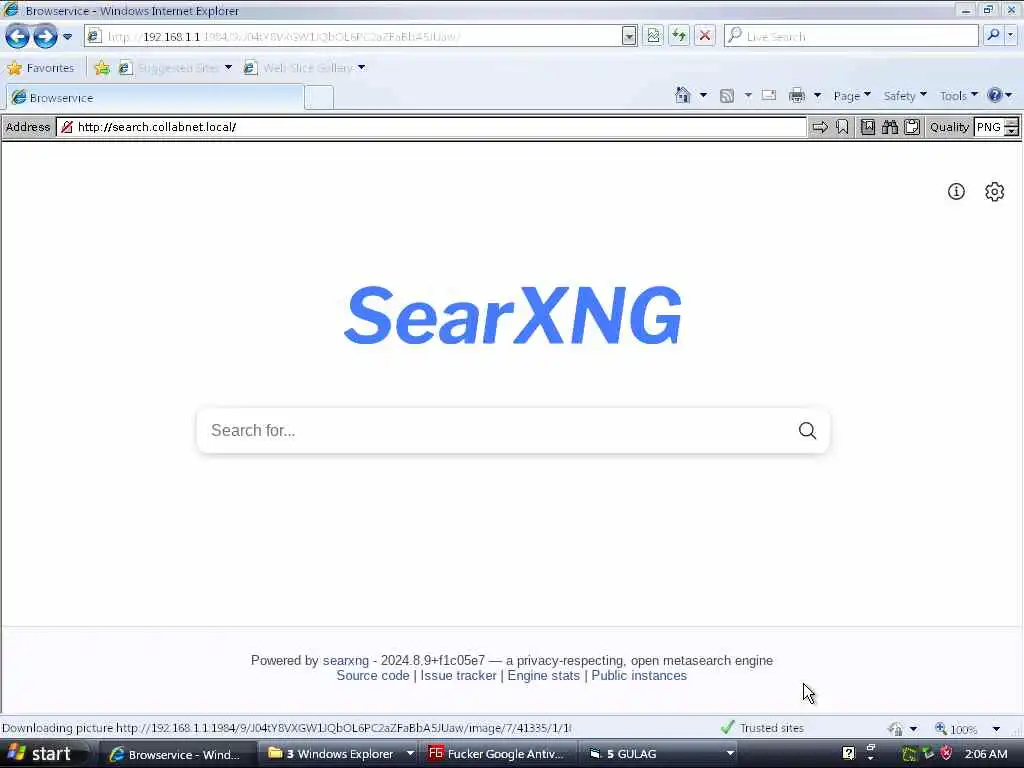The width and height of the screenshot is (1024, 768).
Task: Open a new blank tab
Action: pos(319,98)
